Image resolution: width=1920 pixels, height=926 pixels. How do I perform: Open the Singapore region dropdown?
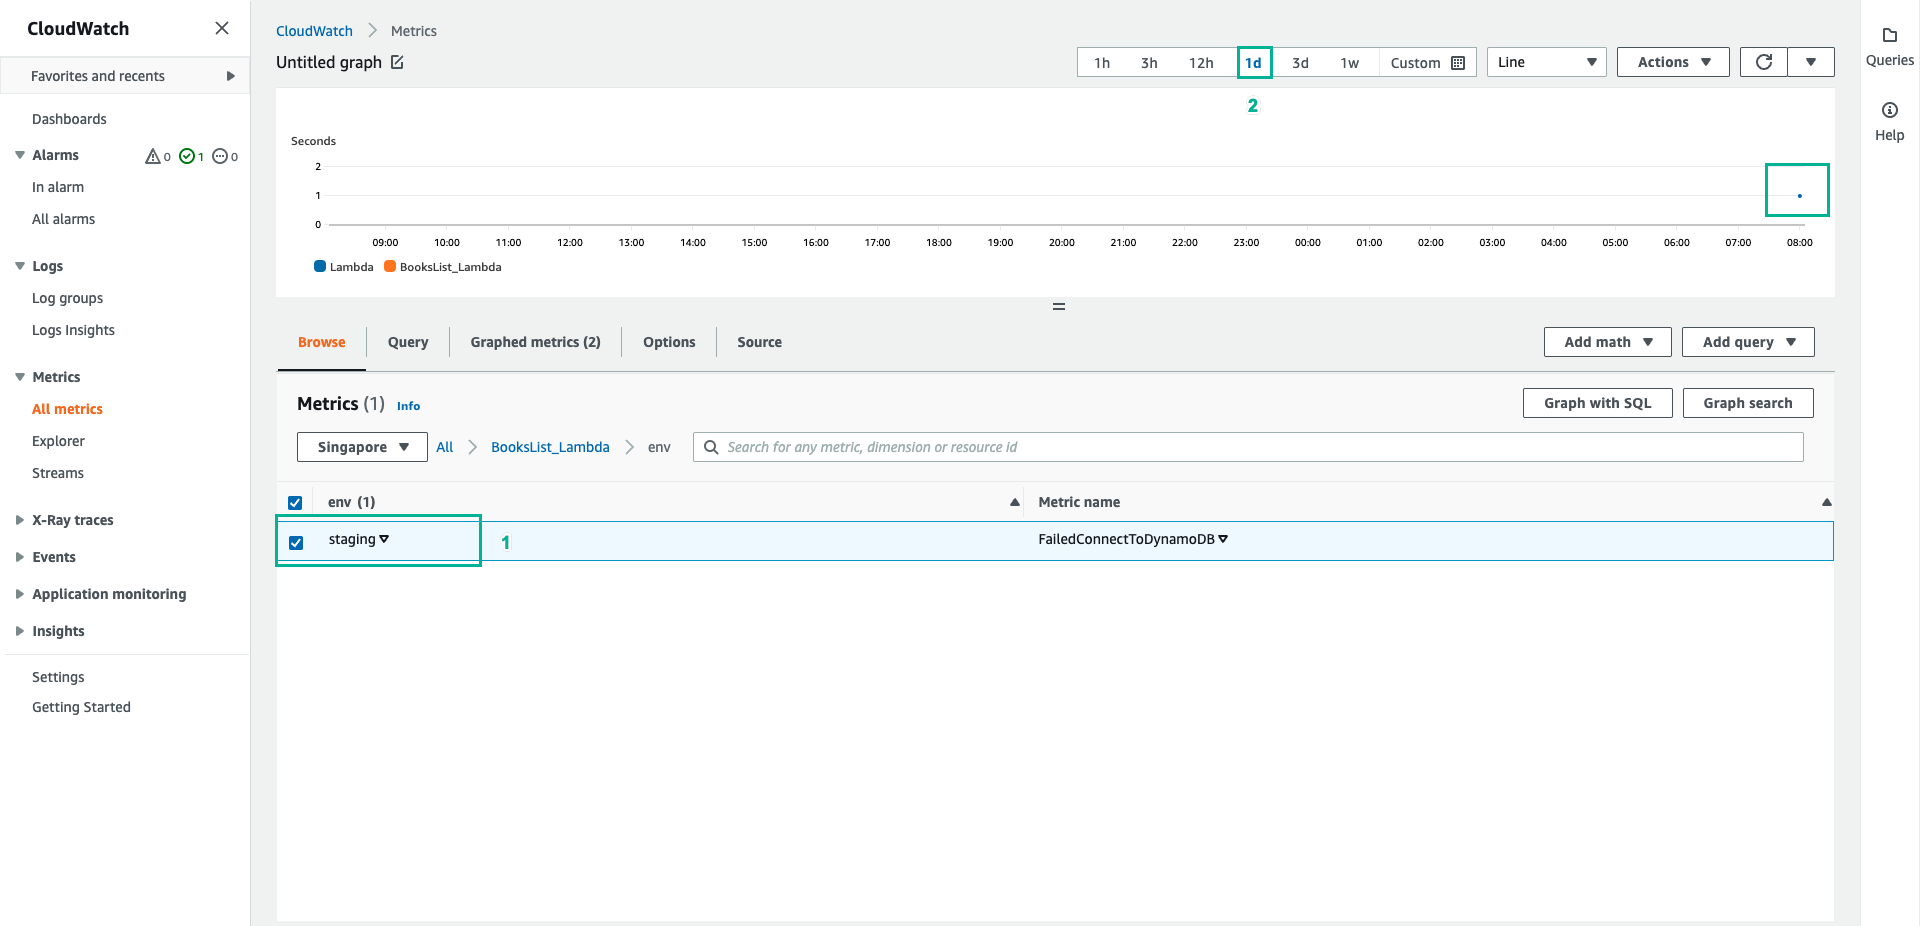(362, 447)
